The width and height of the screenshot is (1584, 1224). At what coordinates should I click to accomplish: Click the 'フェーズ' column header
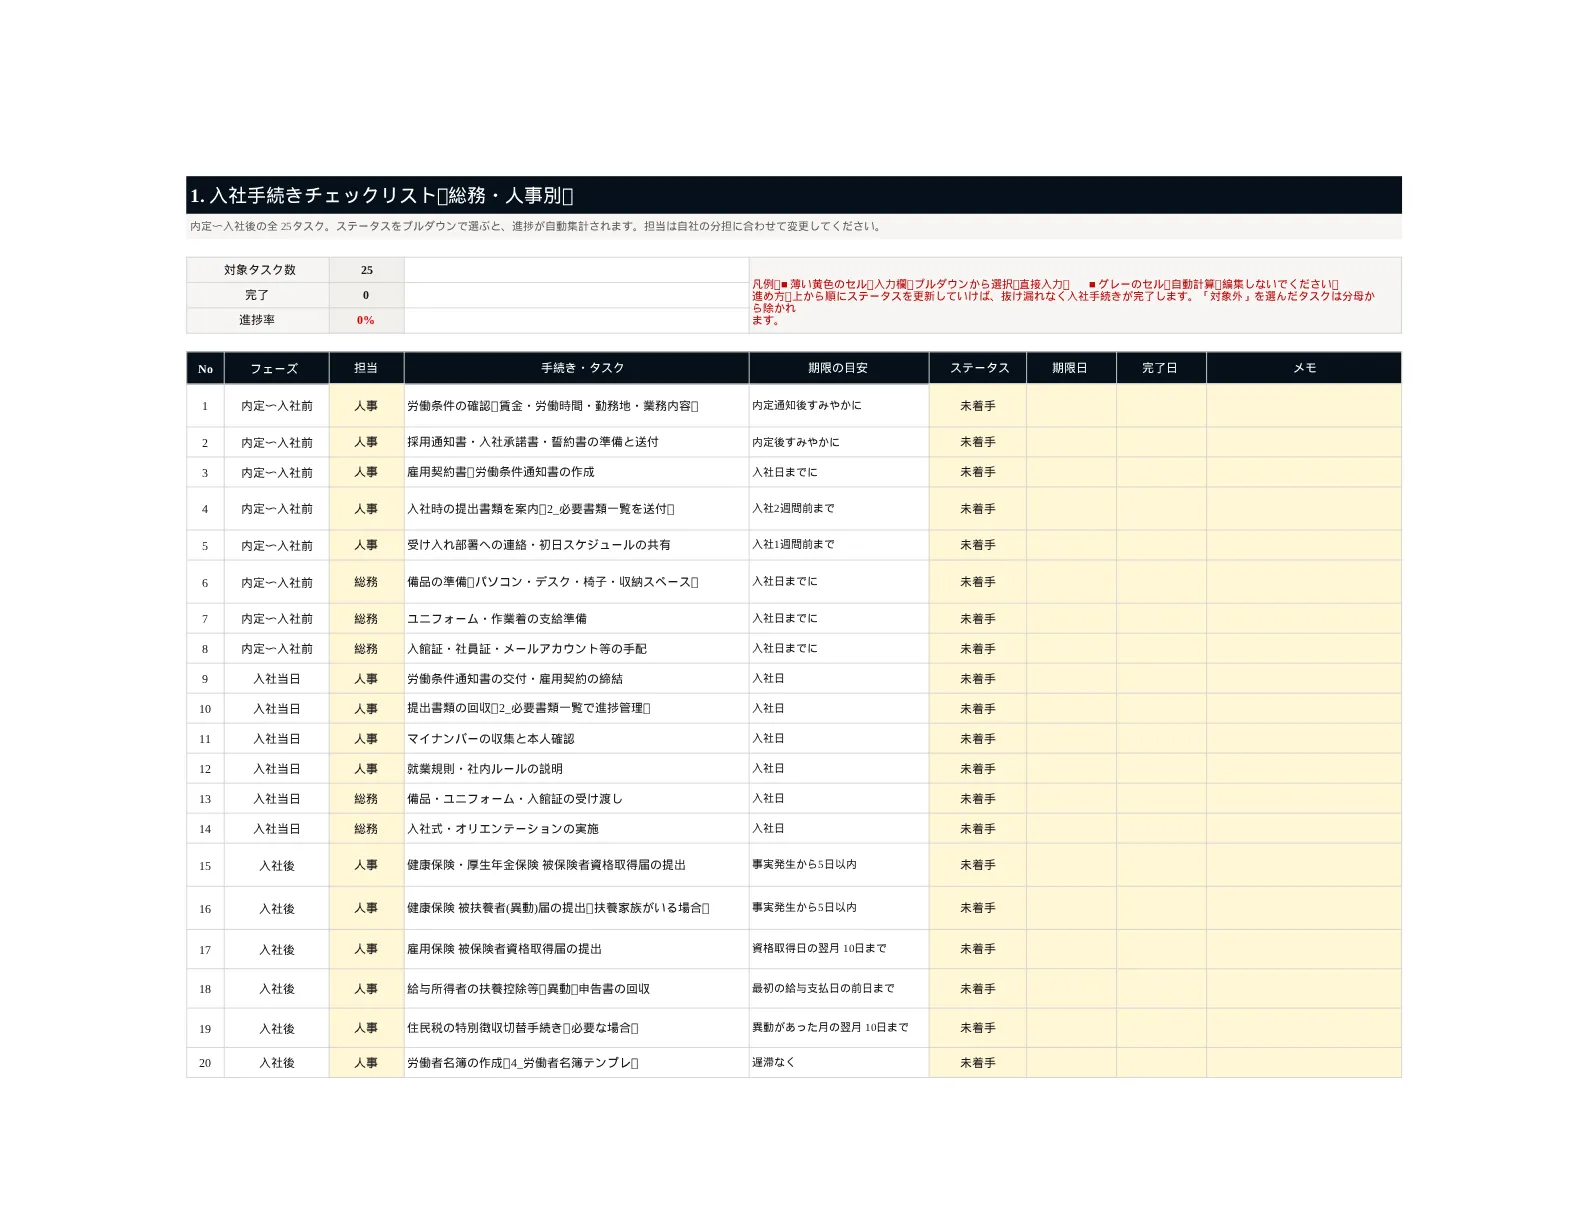point(276,368)
